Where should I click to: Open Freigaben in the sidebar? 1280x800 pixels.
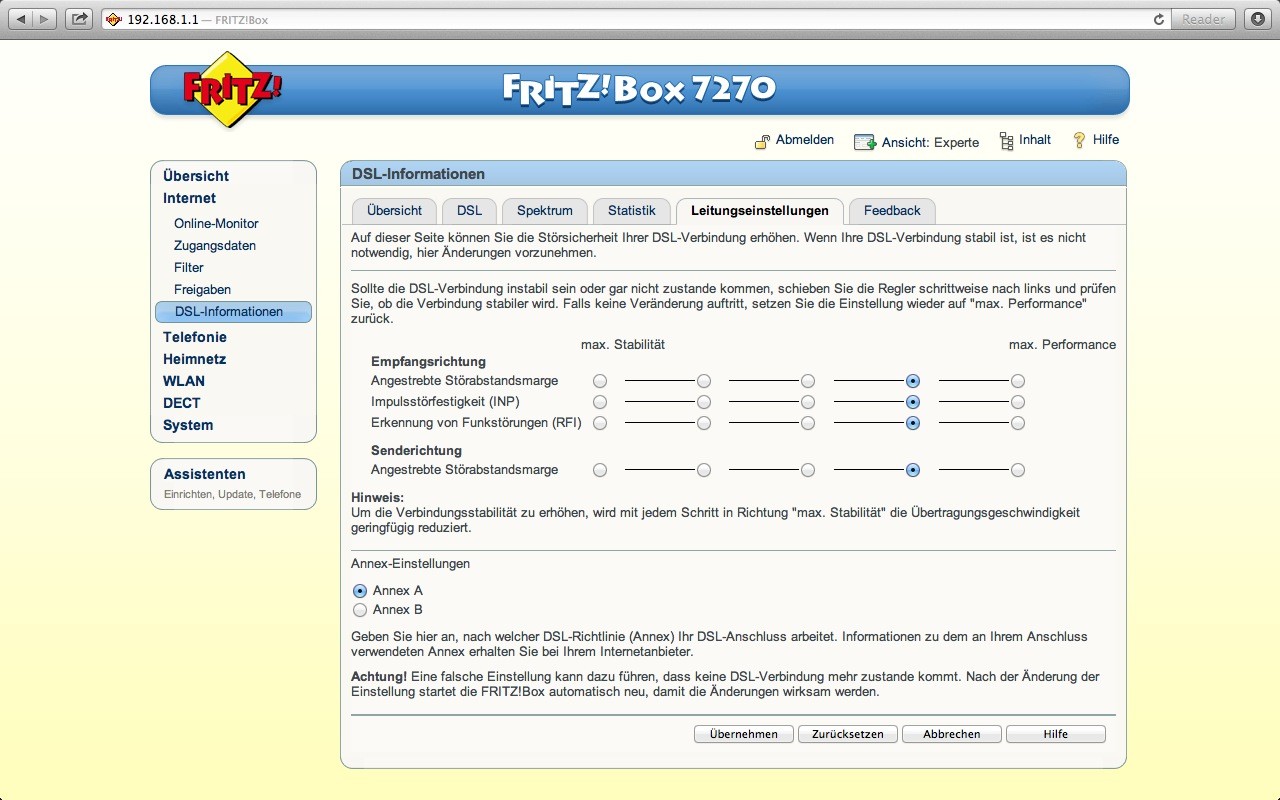coord(202,290)
